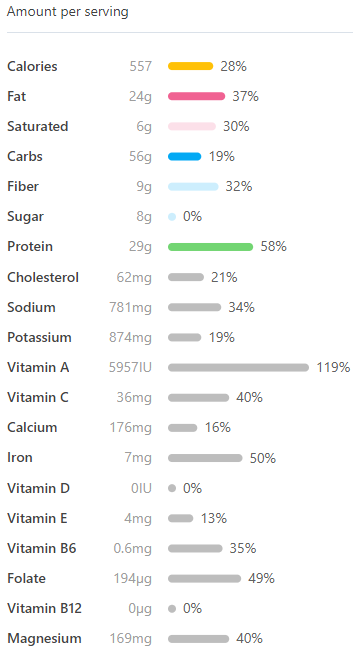Select the Folate row label
Image resolution: width=361 pixels, height=657 pixels.
(x=26, y=578)
